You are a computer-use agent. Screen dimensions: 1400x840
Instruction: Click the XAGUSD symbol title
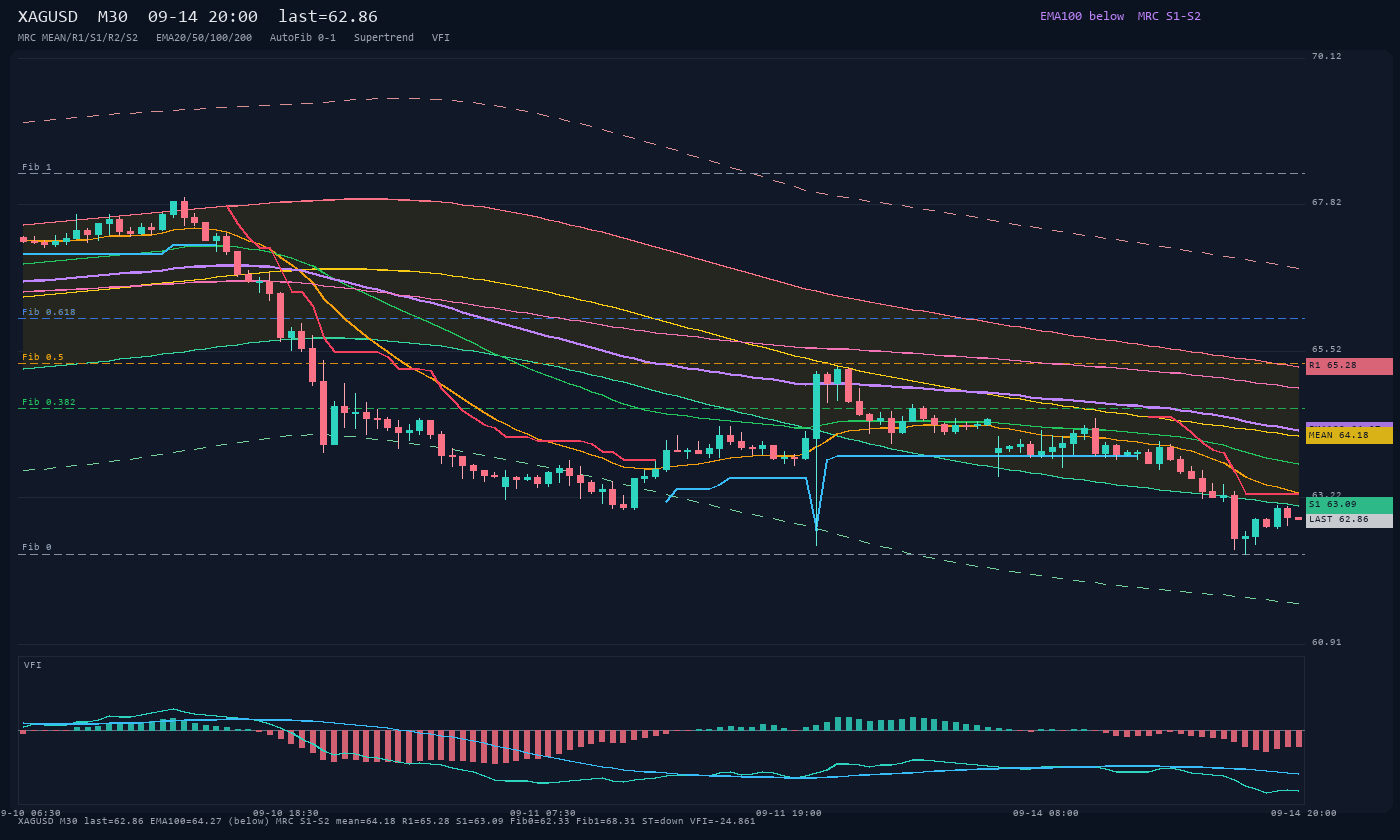tap(49, 17)
